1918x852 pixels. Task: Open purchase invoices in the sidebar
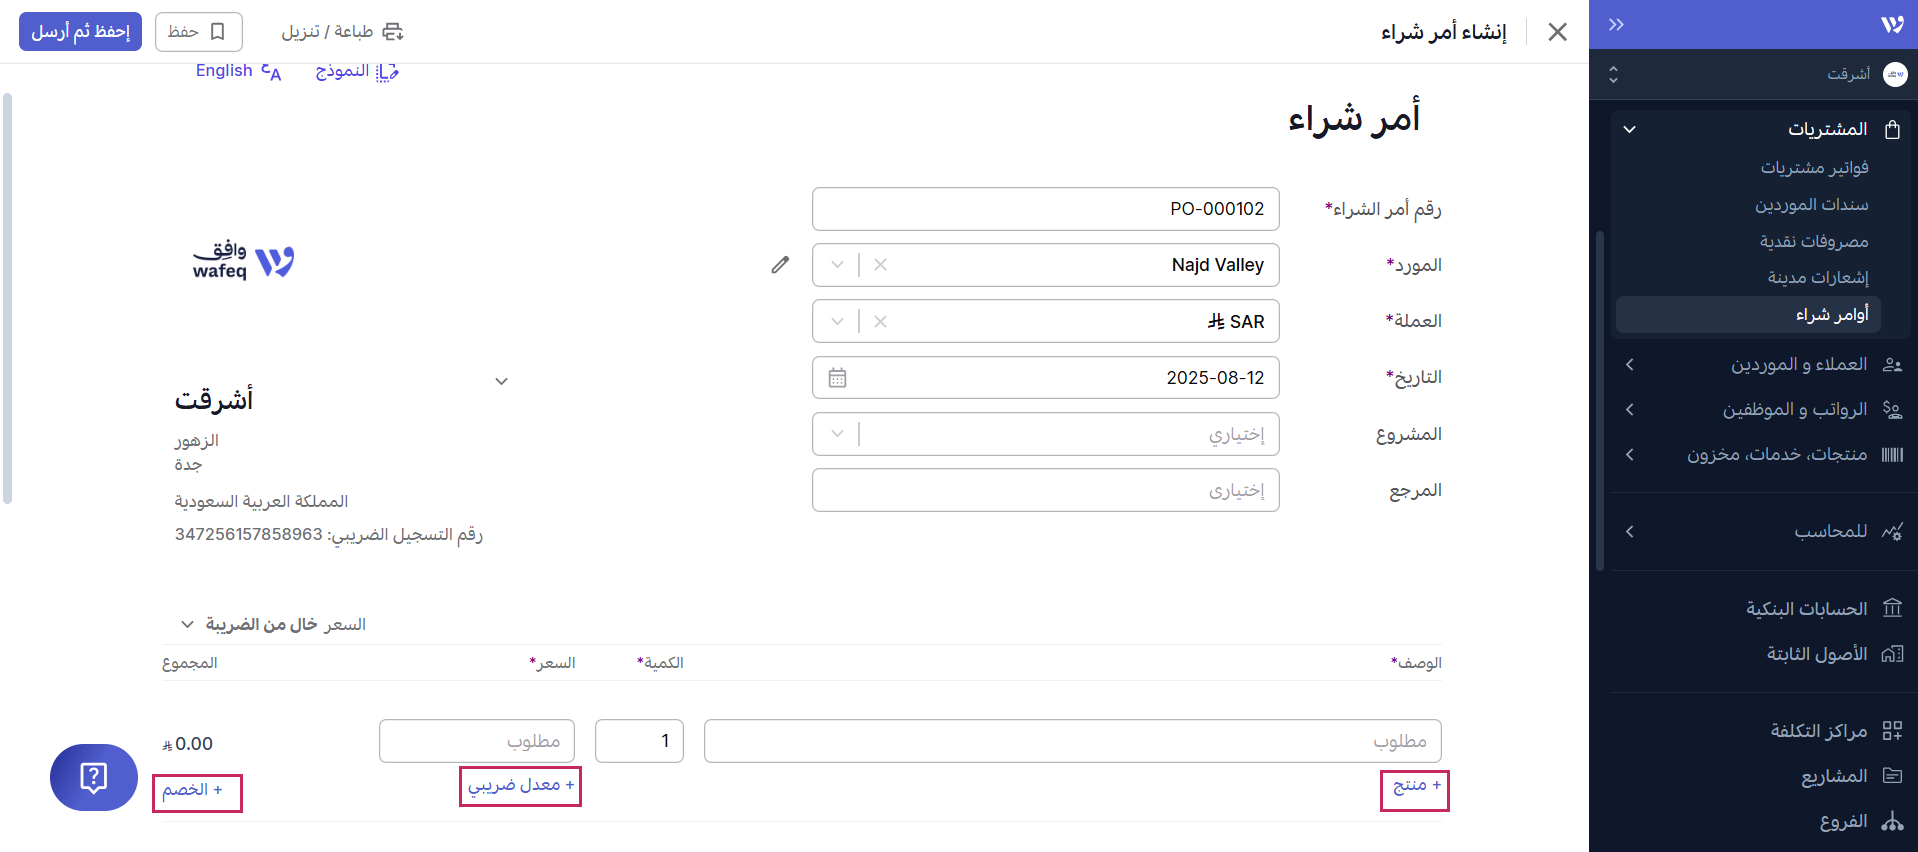pyautogui.click(x=1814, y=168)
